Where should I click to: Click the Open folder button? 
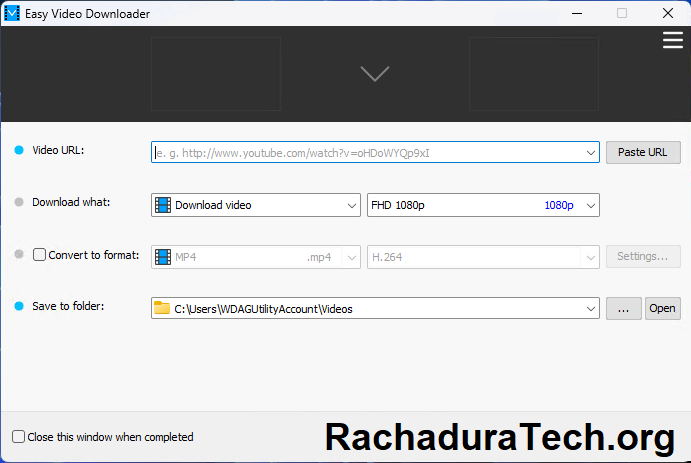tap(662, 308)
